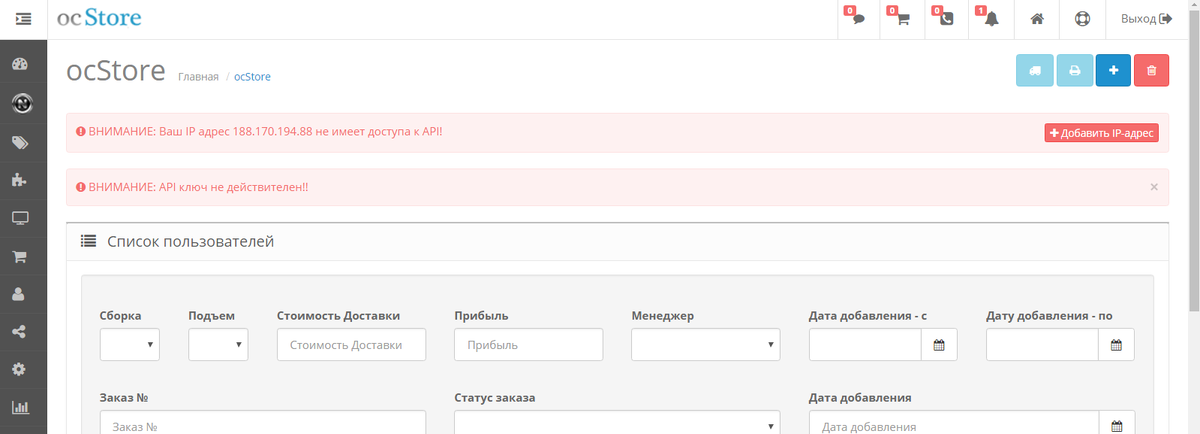This screenshot has height=434, width=1200.
Task: Click the print invoice toolbar button
Action: coord(1075,71)
